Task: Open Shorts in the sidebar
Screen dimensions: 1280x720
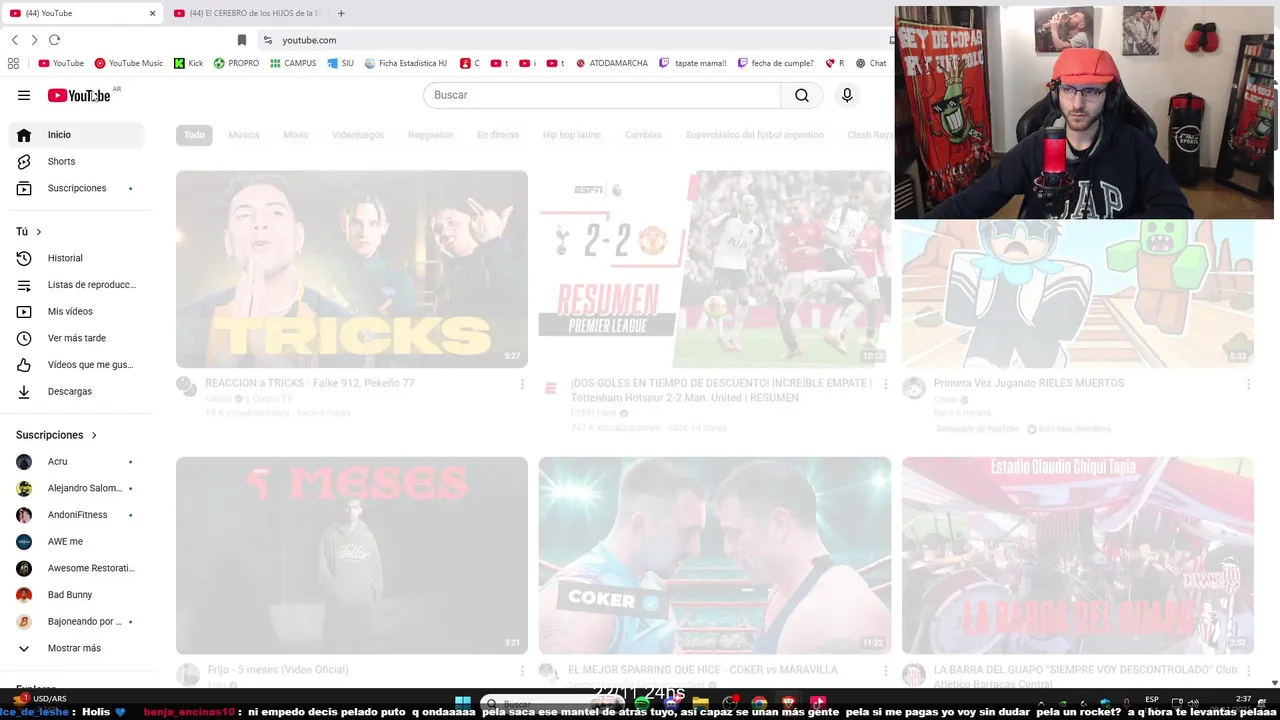Action: pyautogui.click(x=76, y=161)
